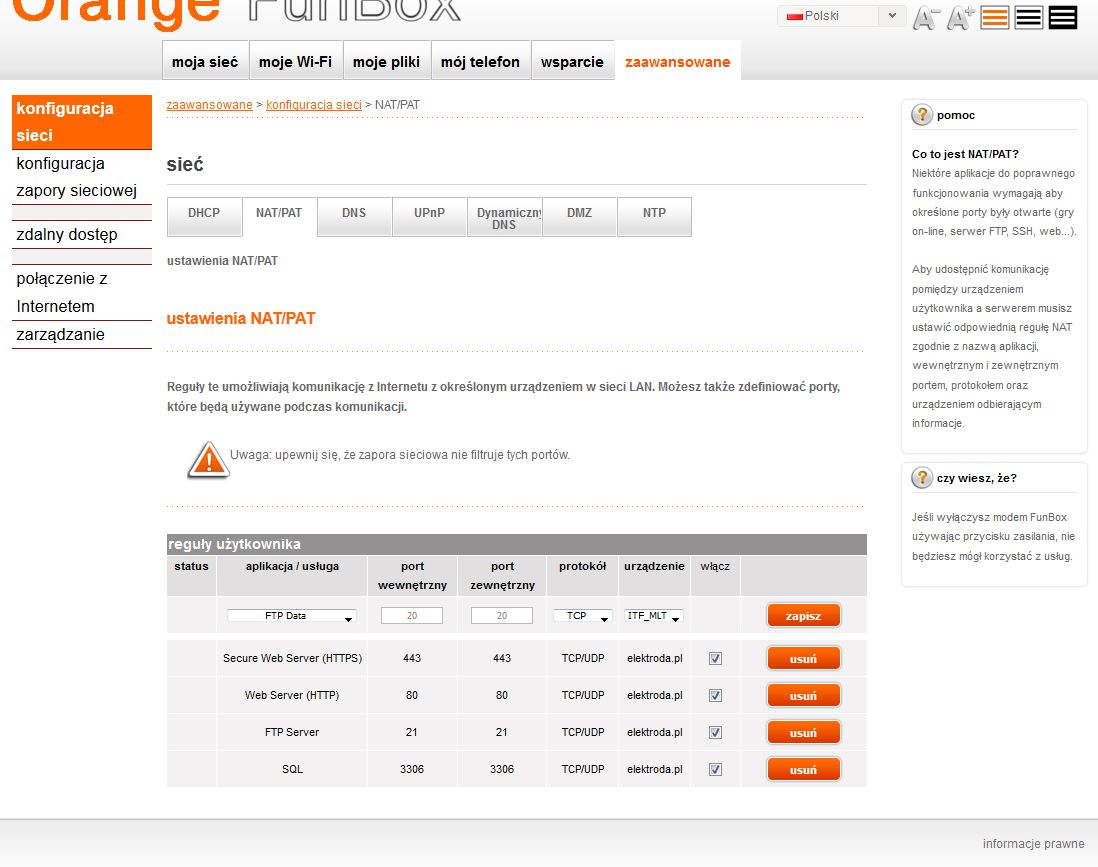Click the question icon beside czy wiesz, że?
Image resolution: width=1098 pixels, height=867 pixels.
920,477
